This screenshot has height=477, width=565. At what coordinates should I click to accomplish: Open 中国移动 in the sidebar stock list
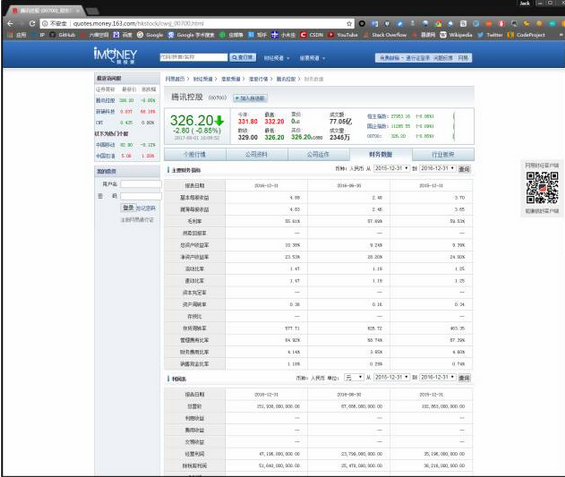pos(105,145)
